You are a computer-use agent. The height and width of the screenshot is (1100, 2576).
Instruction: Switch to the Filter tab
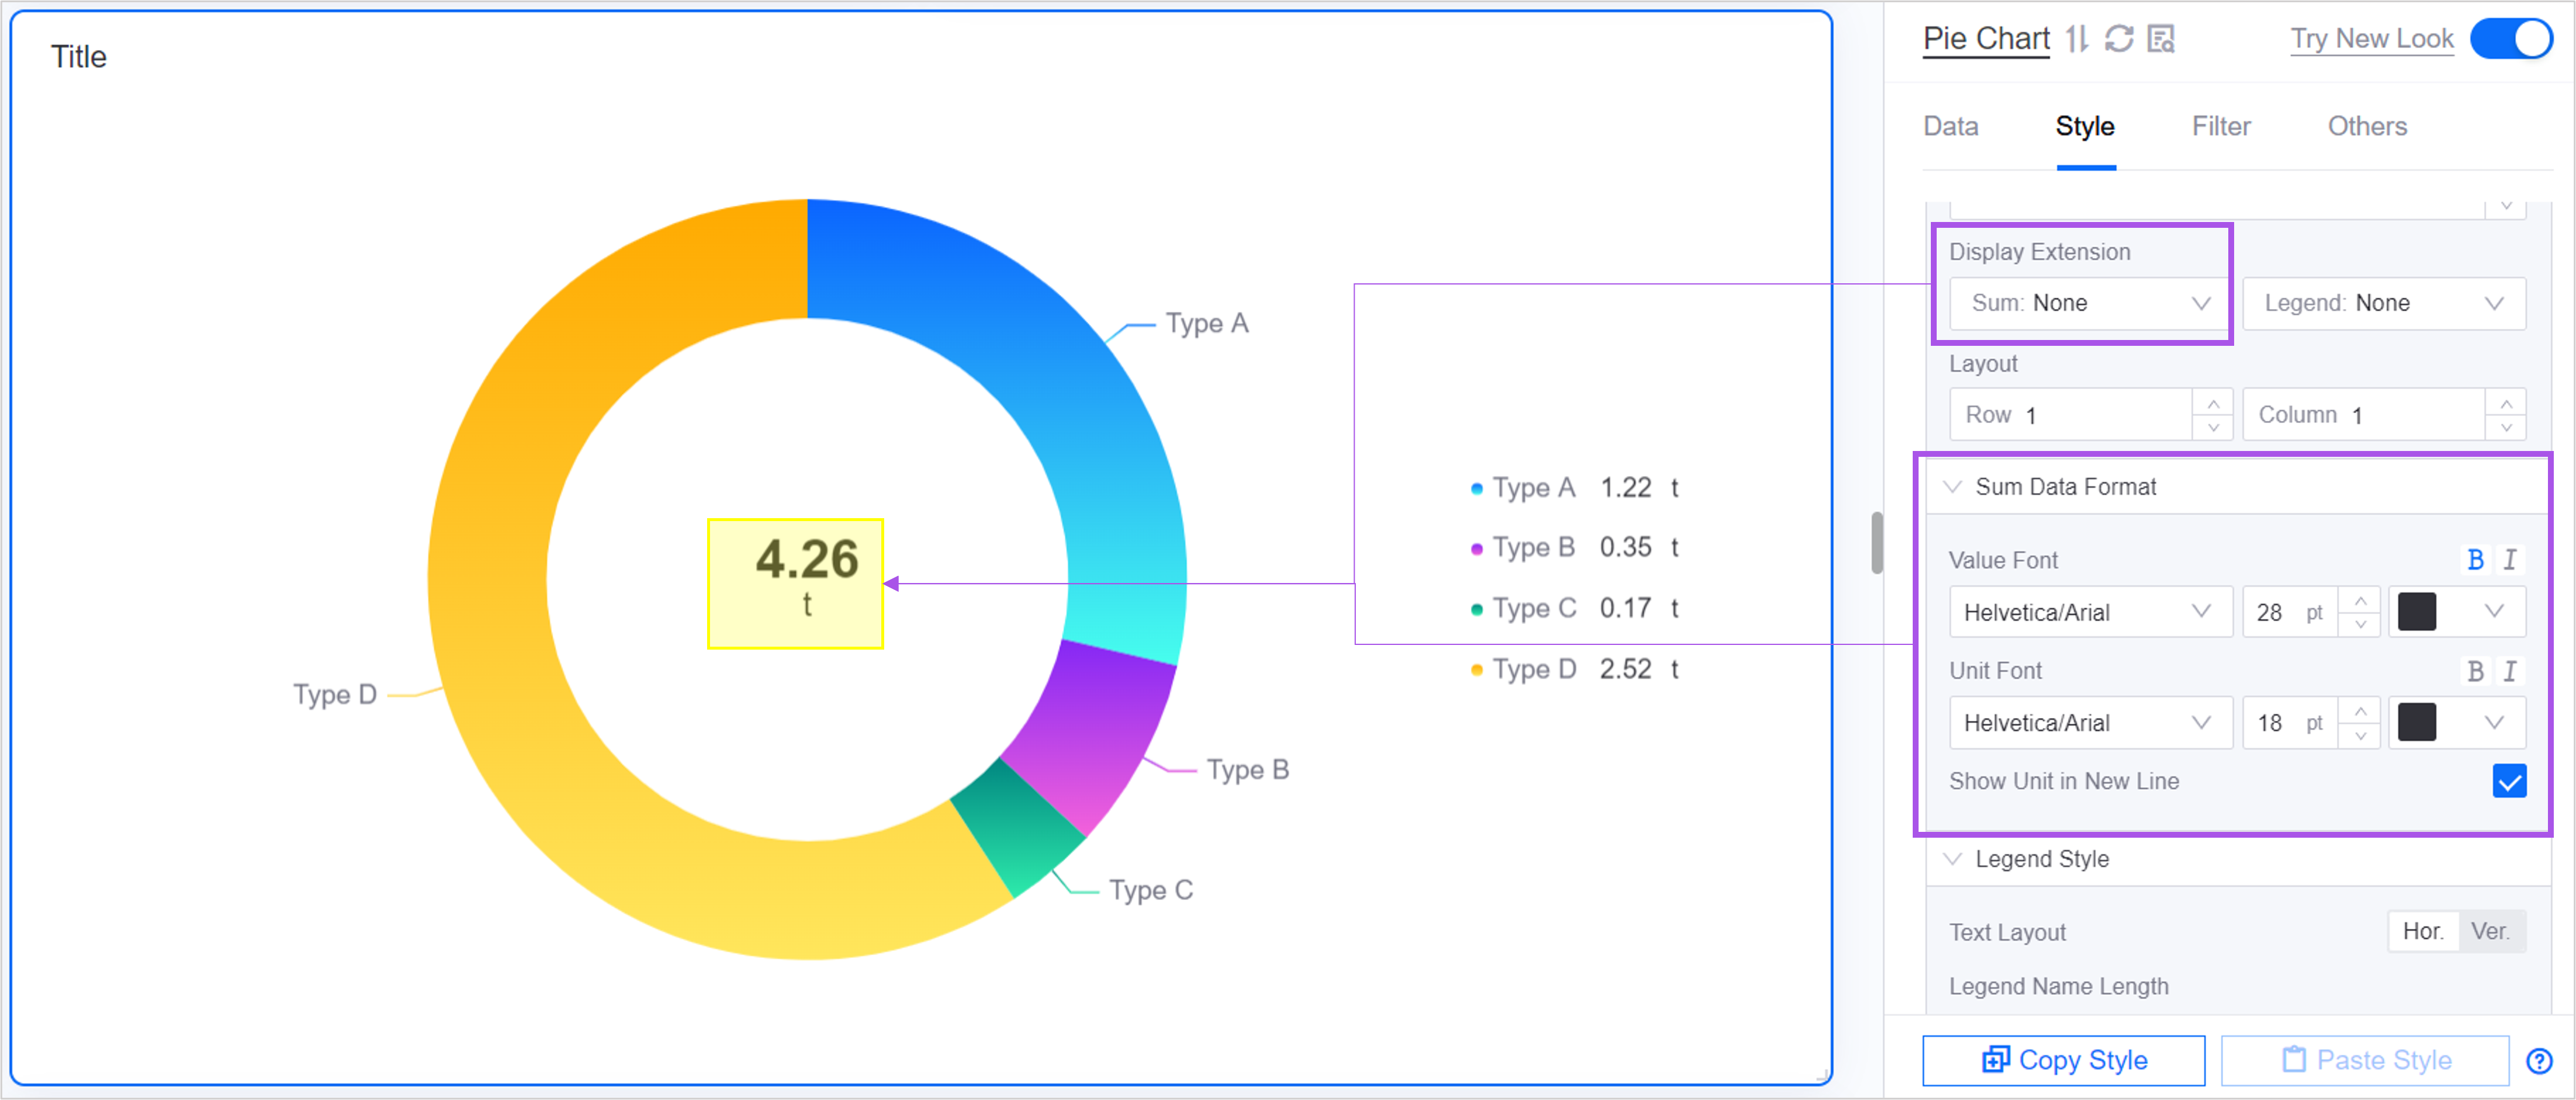click(2221, 126)
